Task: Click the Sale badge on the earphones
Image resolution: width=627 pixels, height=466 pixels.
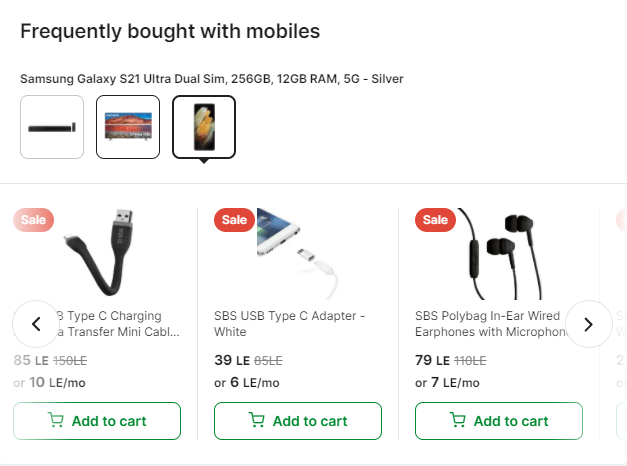Action: tap(435, 220)
